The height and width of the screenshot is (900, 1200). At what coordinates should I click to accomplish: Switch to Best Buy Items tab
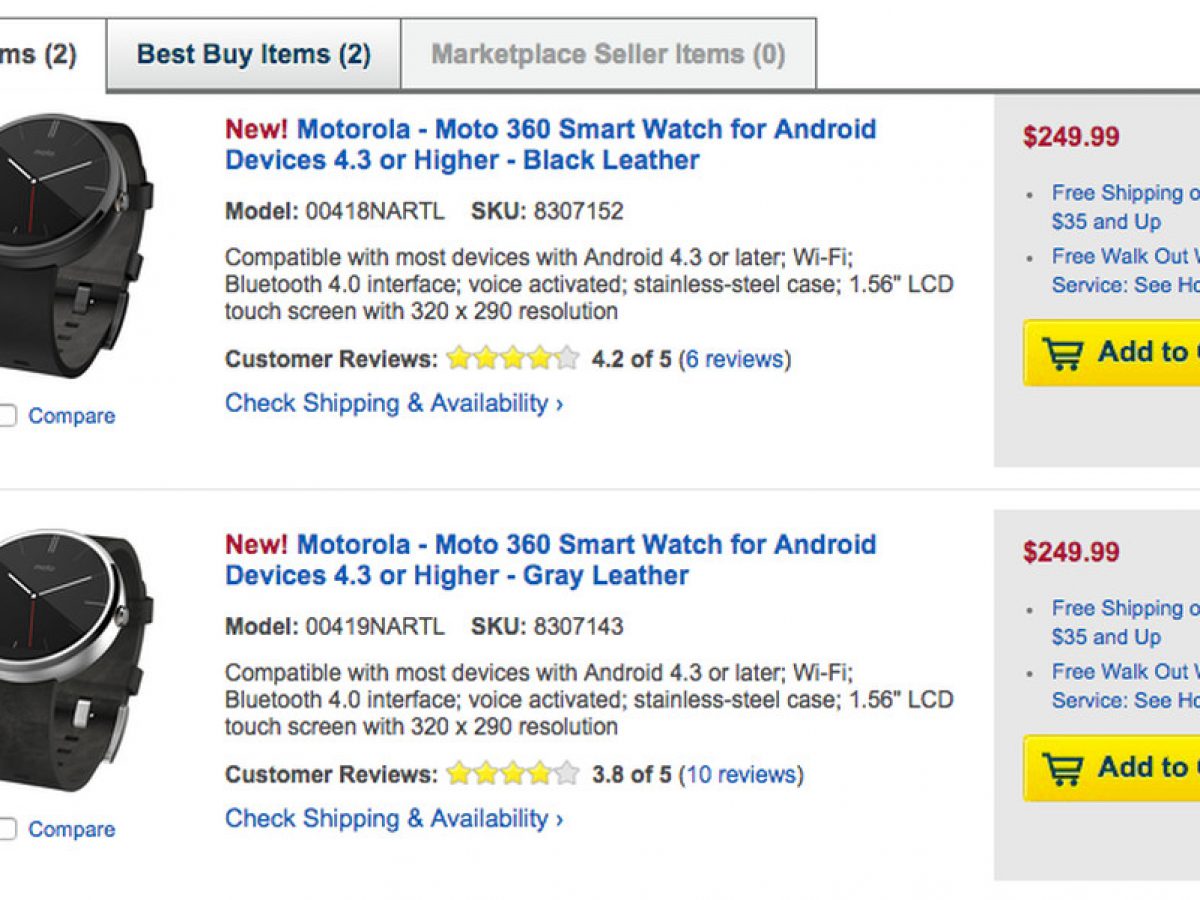[x=253, y=54]
